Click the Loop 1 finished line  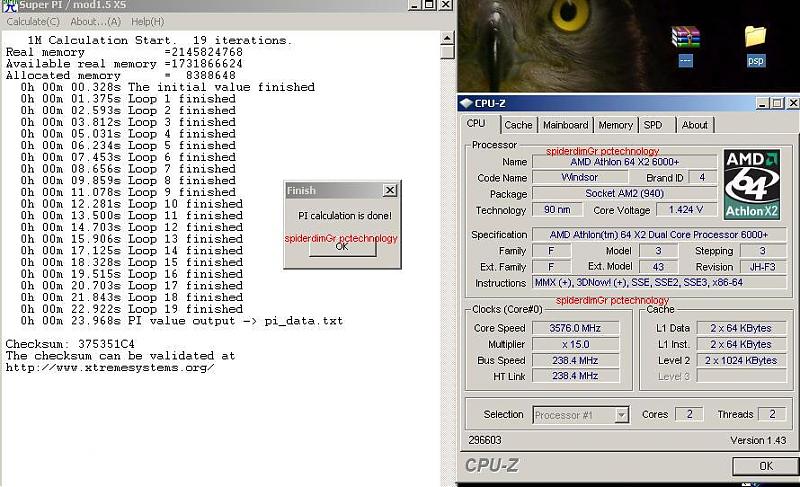128,99
